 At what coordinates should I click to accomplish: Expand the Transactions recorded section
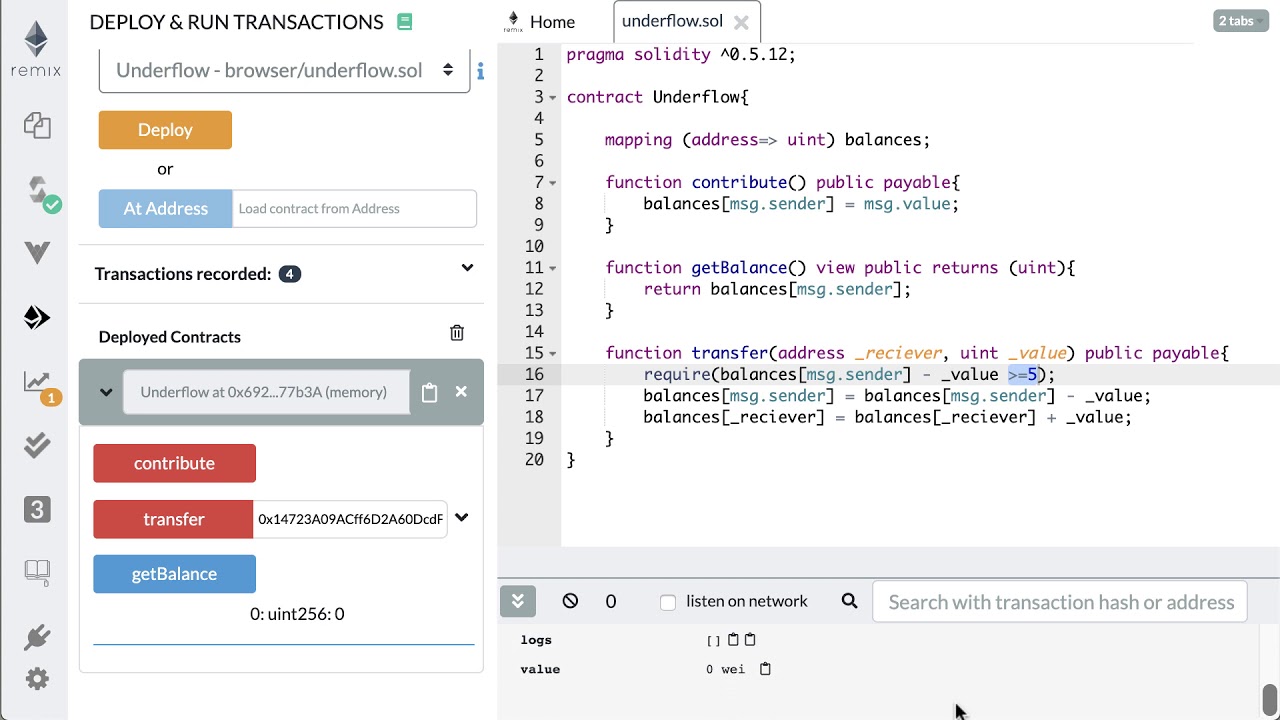[467, 268]
